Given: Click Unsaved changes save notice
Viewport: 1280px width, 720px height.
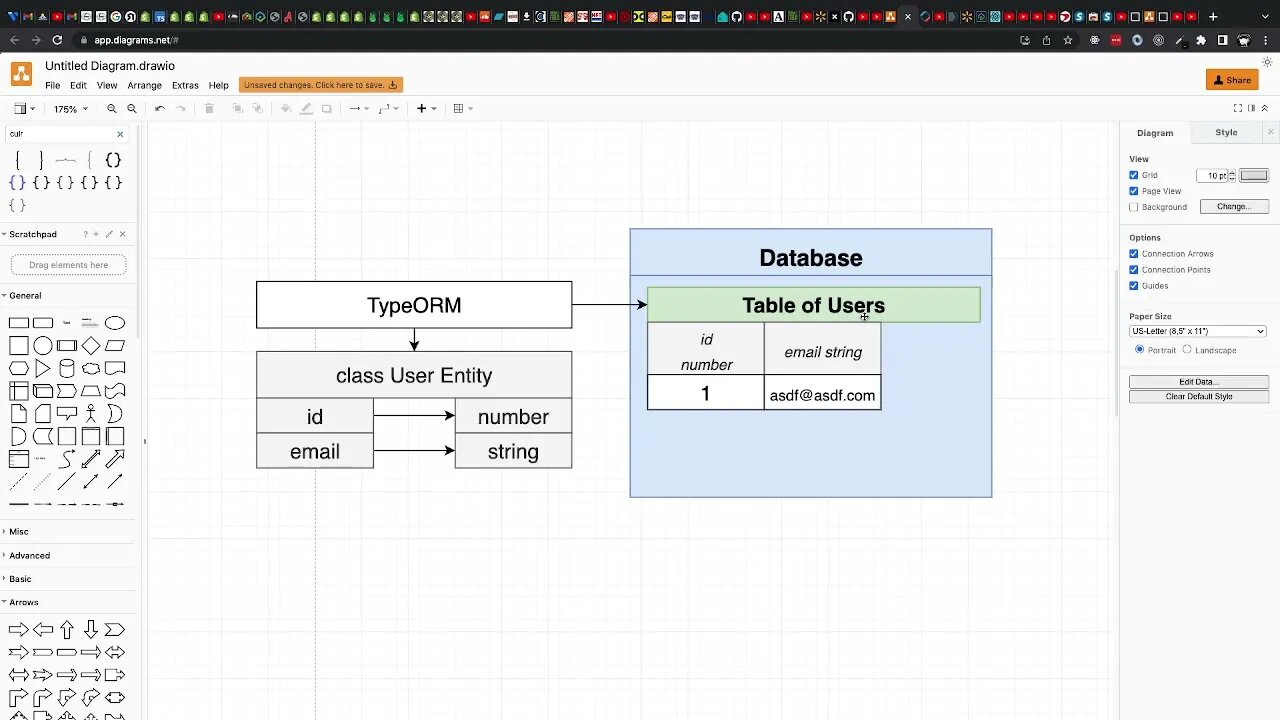Looking at the screenshot, I should (321, 85).
